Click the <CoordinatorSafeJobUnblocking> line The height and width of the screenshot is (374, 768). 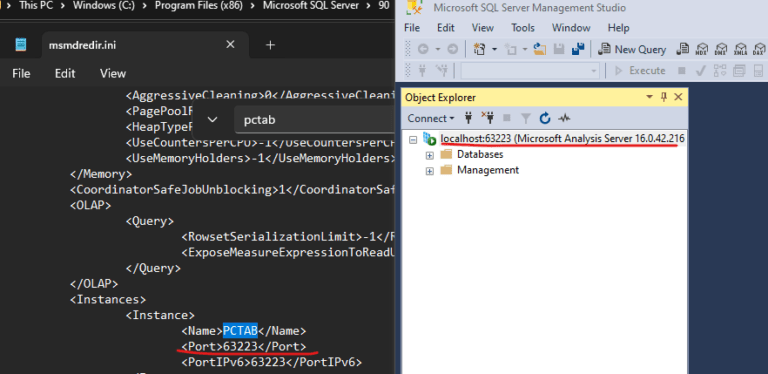tap(232, 190)
